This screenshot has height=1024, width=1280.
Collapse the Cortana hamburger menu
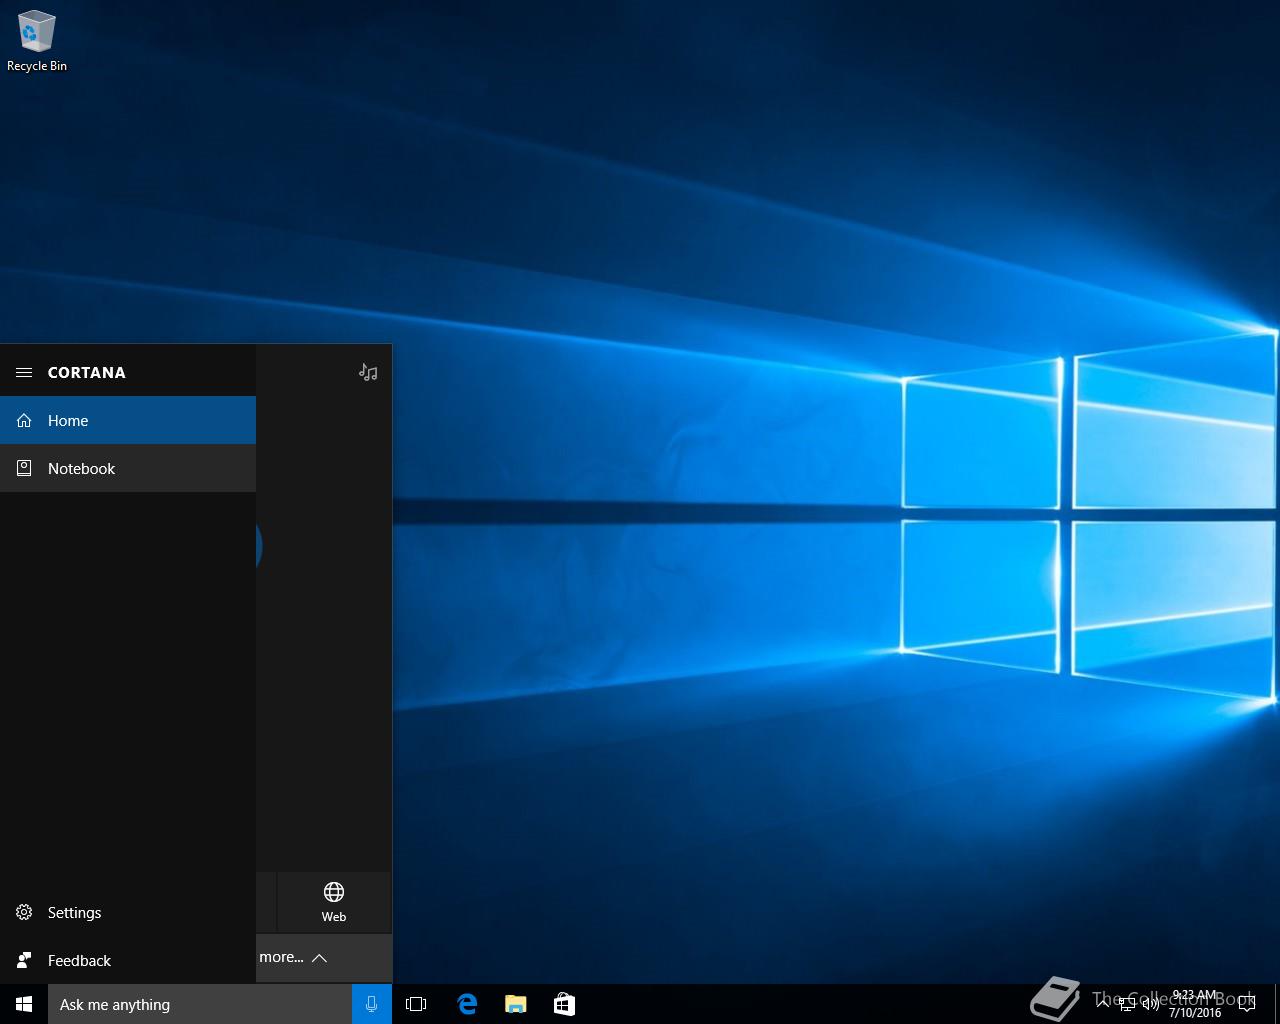[x=24, y=372]
